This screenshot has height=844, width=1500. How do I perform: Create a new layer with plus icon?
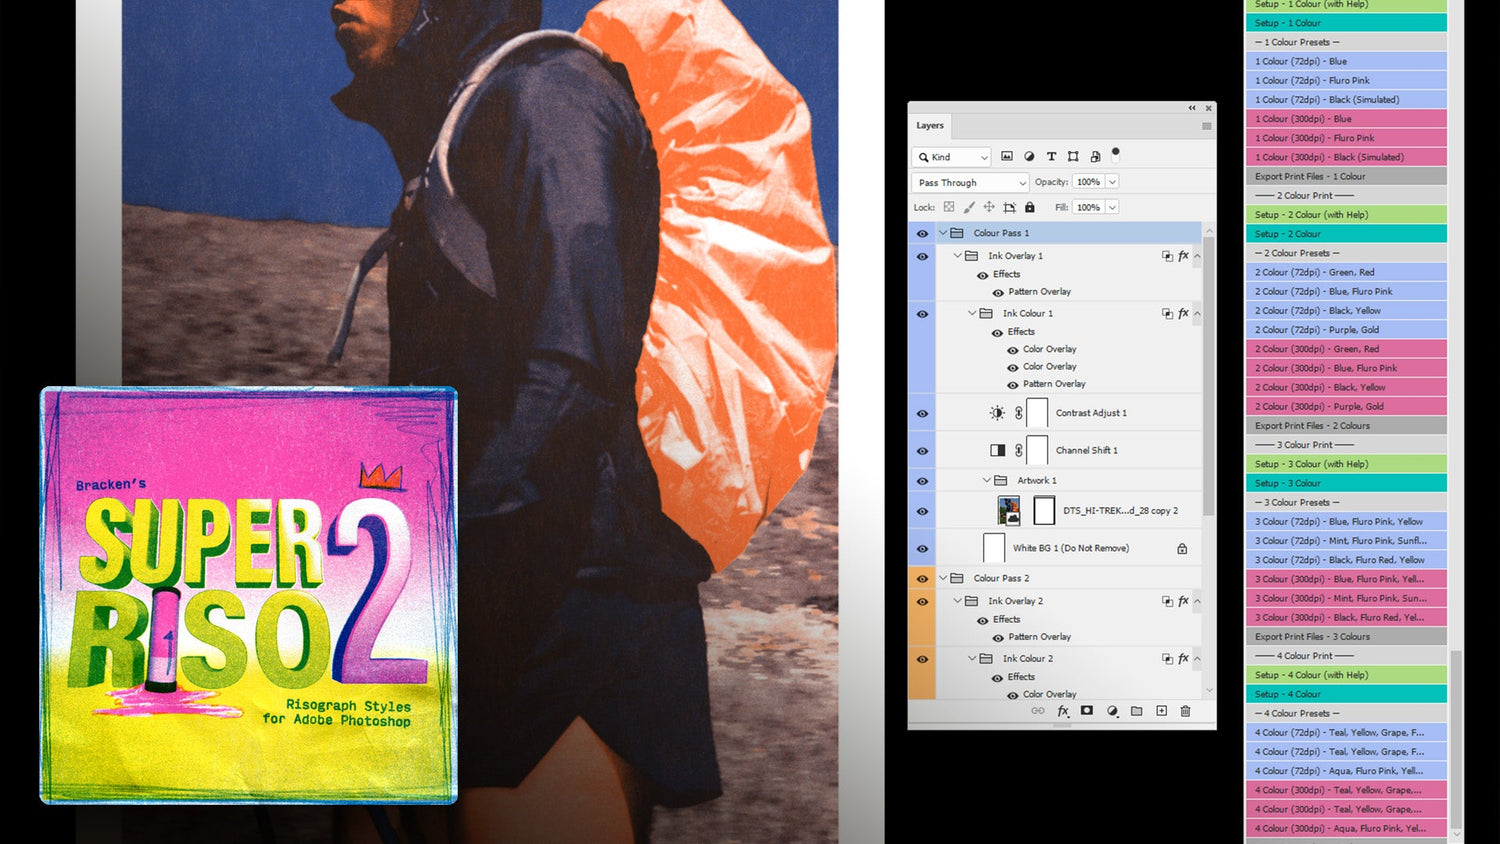[1161, 711]
